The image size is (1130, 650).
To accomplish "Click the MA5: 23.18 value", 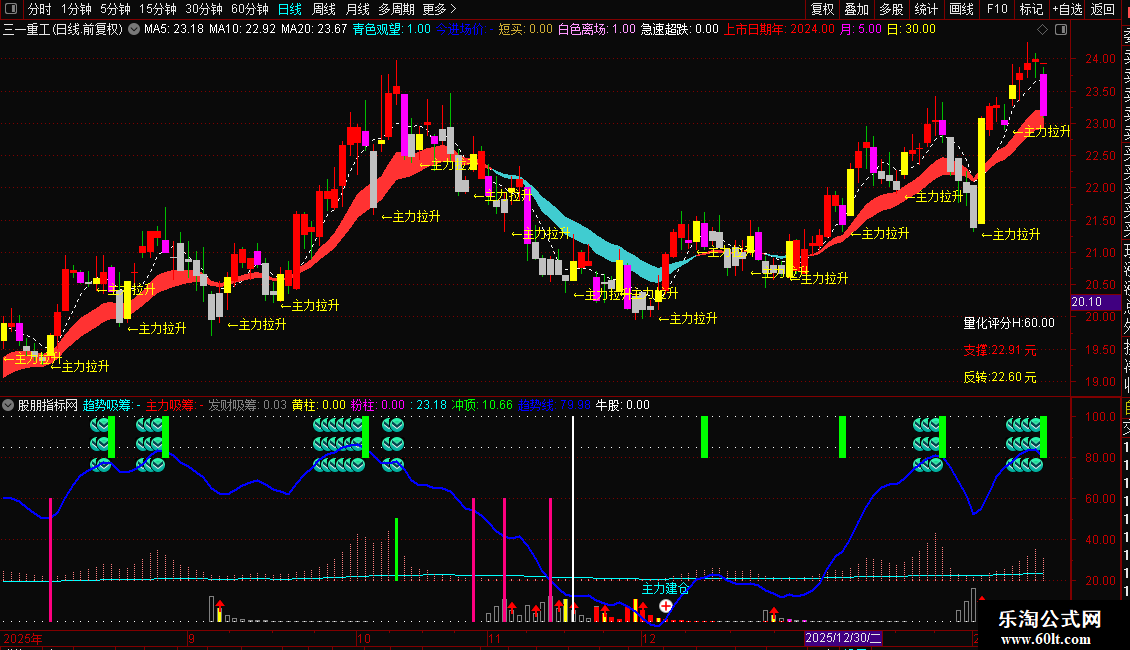I will click(174, 30).
